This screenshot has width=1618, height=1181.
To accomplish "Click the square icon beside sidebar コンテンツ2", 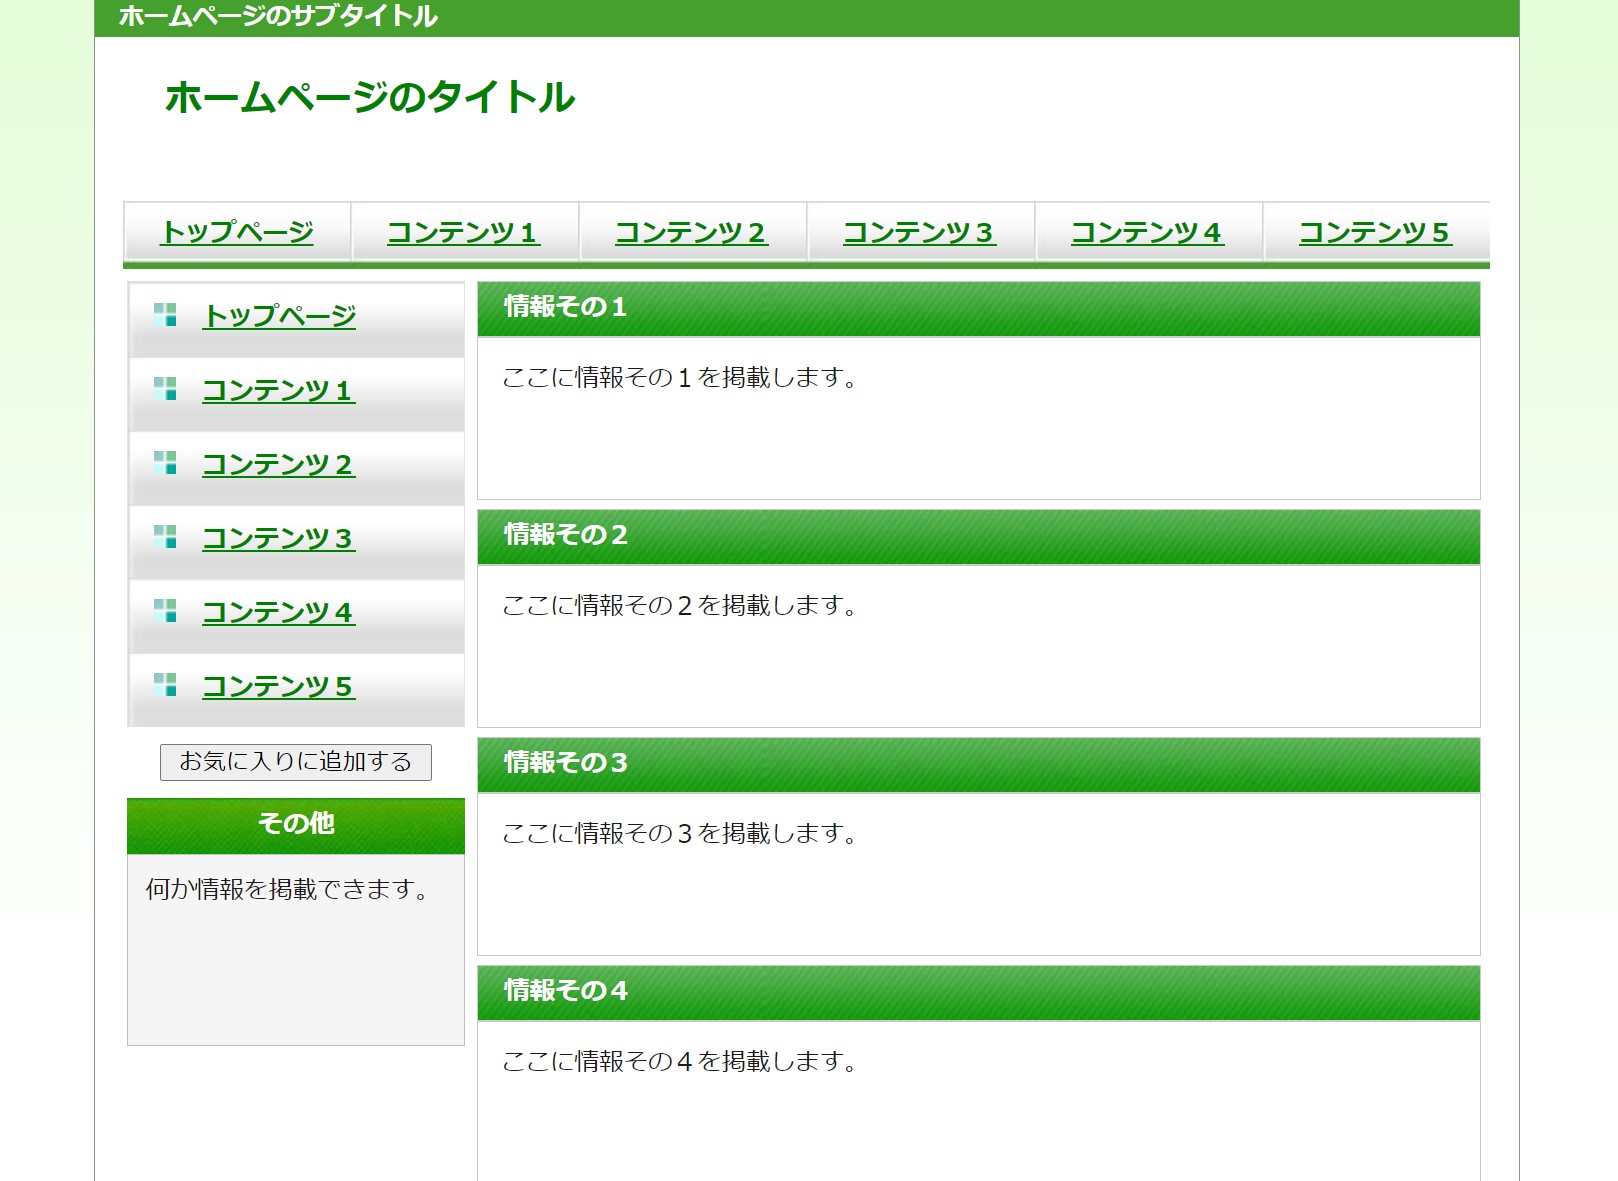I will pyautogui.click(x=165, y=463).
